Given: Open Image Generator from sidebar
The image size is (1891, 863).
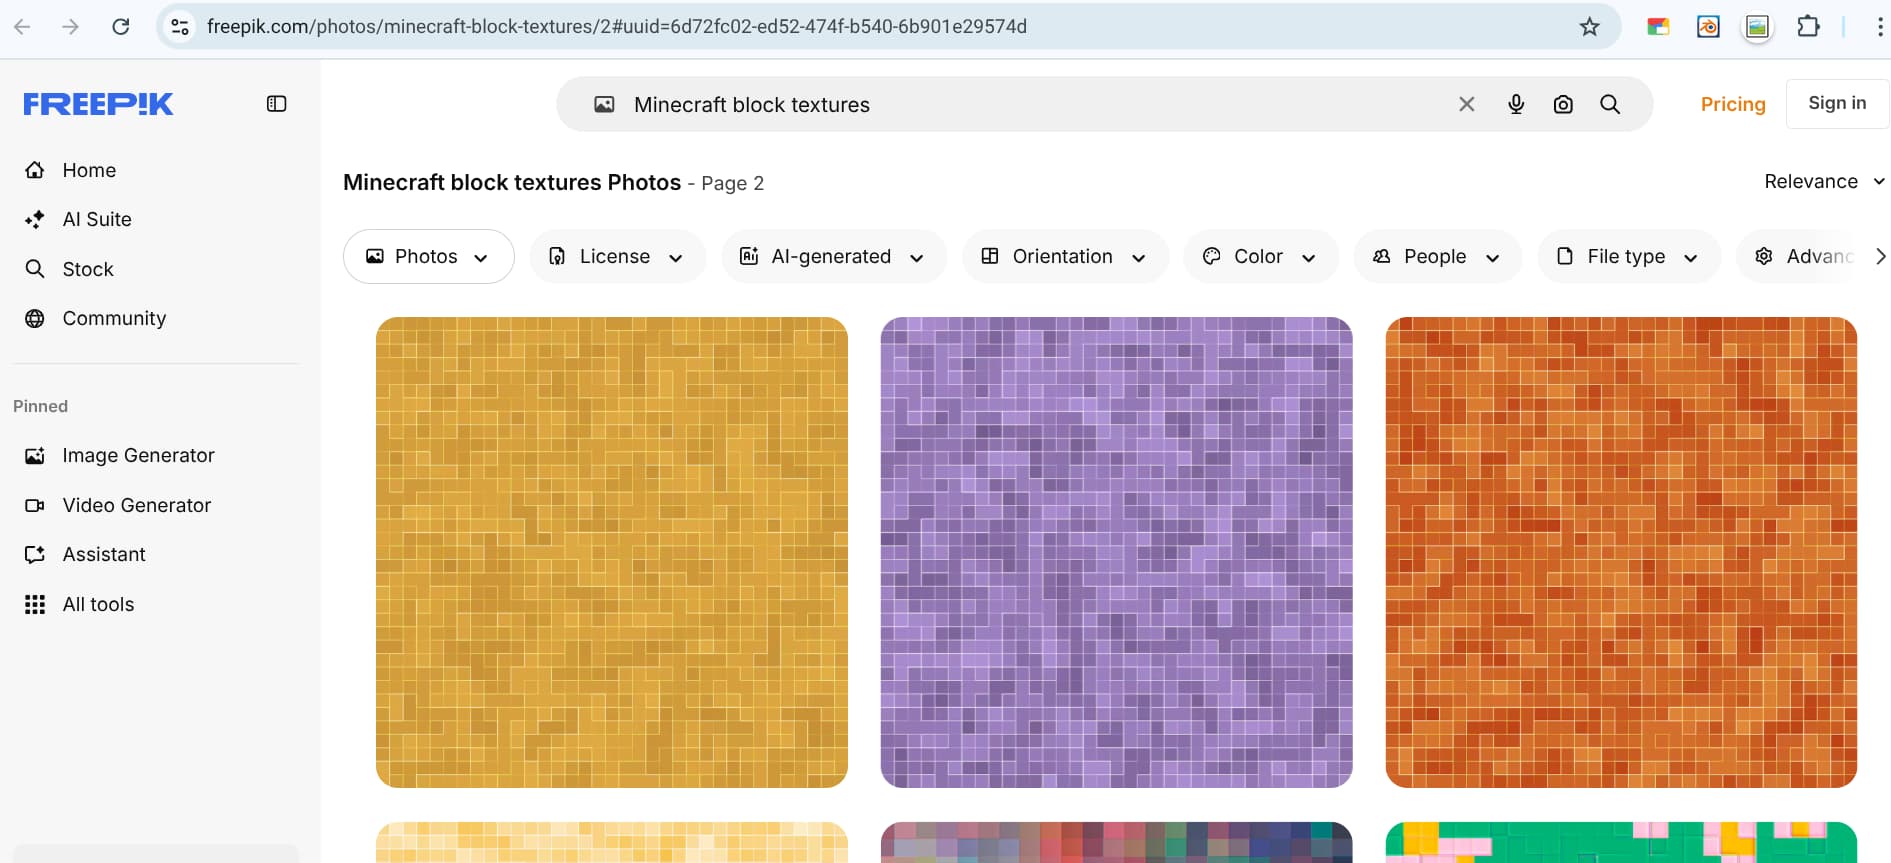Looking at the screenshot, I should click(138, 456).
